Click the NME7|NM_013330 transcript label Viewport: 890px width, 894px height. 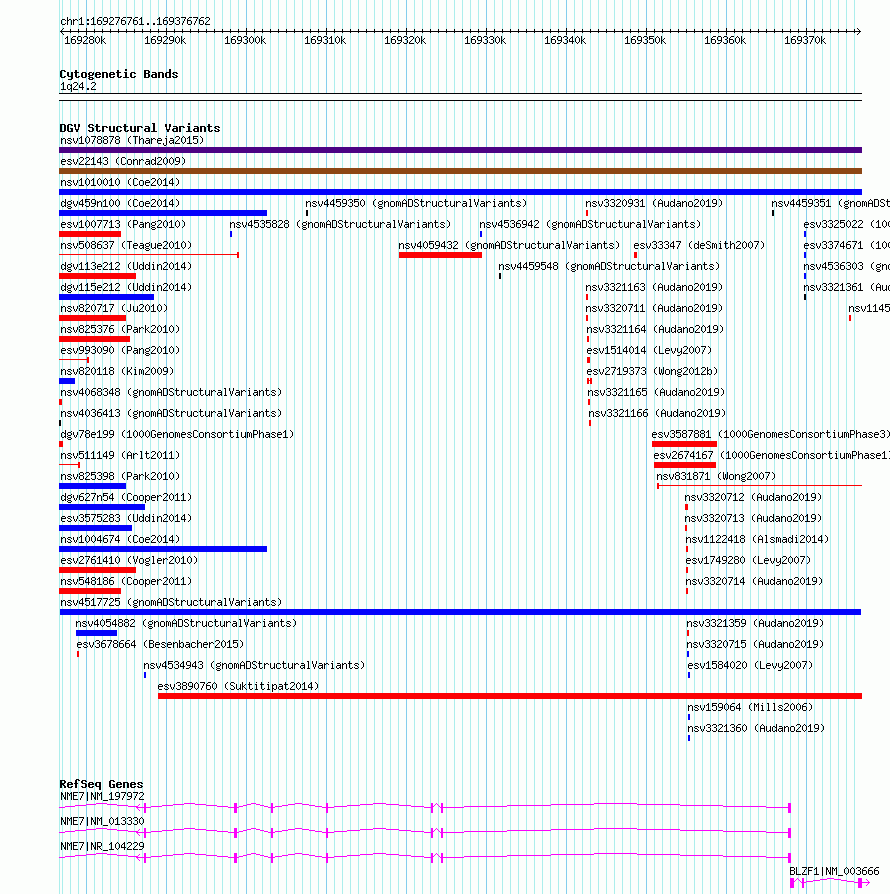click(102, 822)
